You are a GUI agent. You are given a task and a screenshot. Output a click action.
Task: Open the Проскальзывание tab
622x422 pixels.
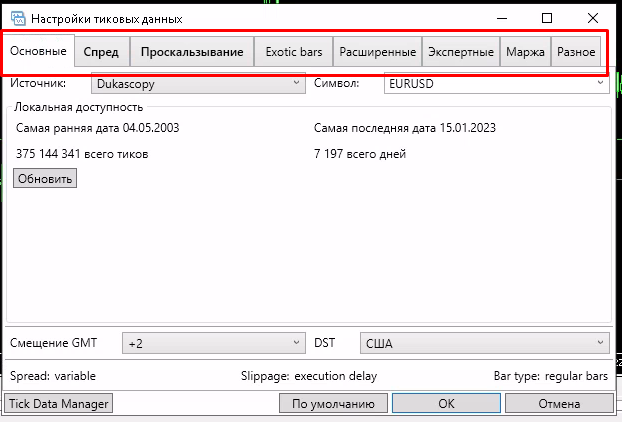pyautogui.click(x=192, y=52)
